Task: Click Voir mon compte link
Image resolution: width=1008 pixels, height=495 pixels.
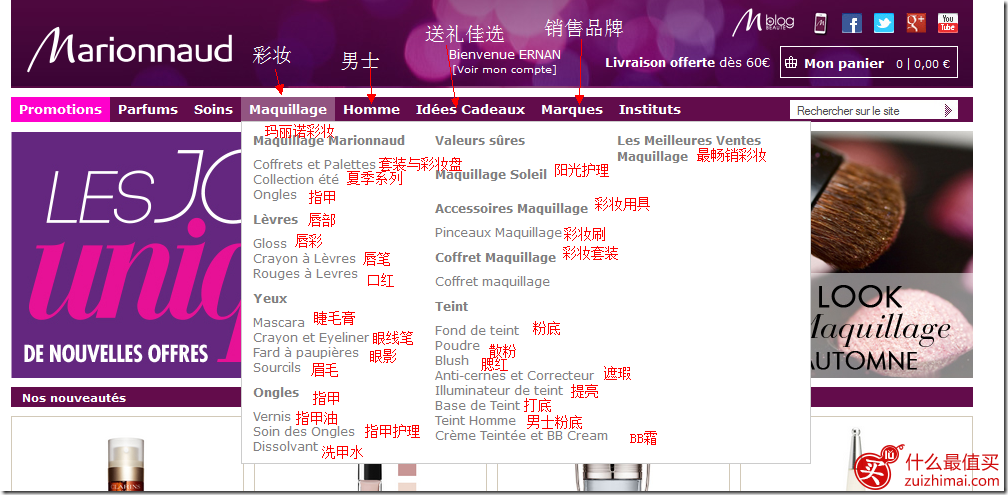Action: click(x=504, y=69)
